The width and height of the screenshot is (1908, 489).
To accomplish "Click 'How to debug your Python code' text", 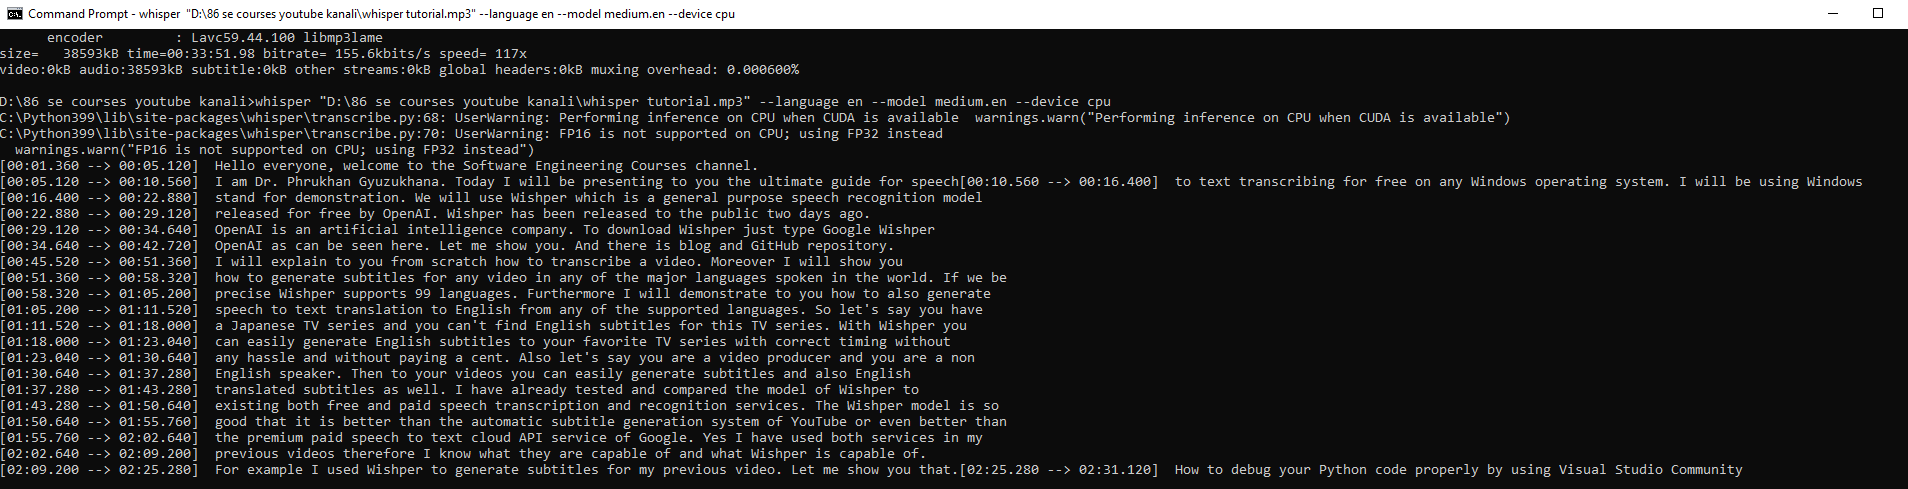I will coord(1290,470).
